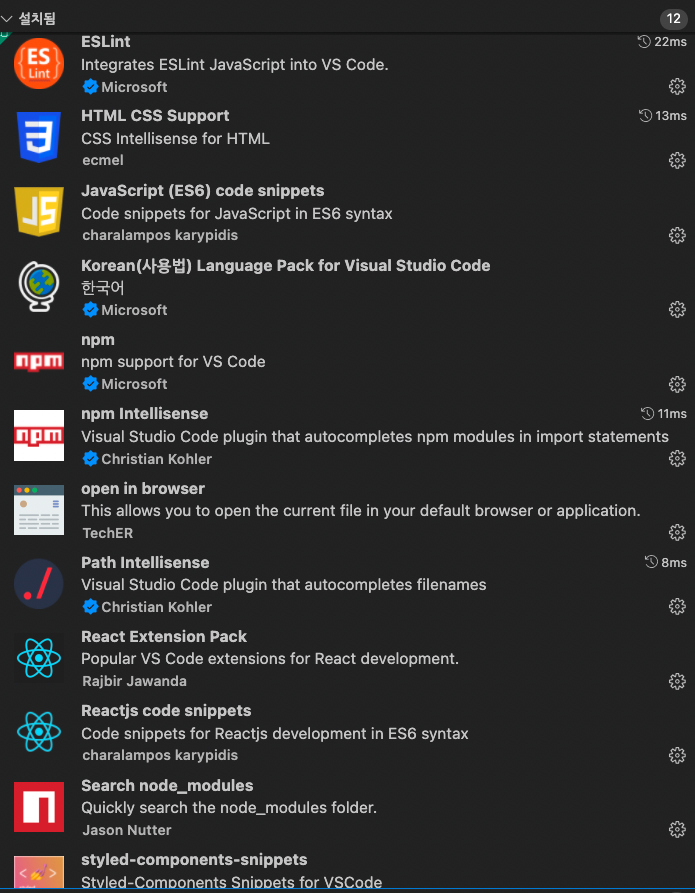Open the manage gear for HTML CSS Support
Image resolution: width=695 pixels, height=893 pixels.
click(x=677, y=161)
